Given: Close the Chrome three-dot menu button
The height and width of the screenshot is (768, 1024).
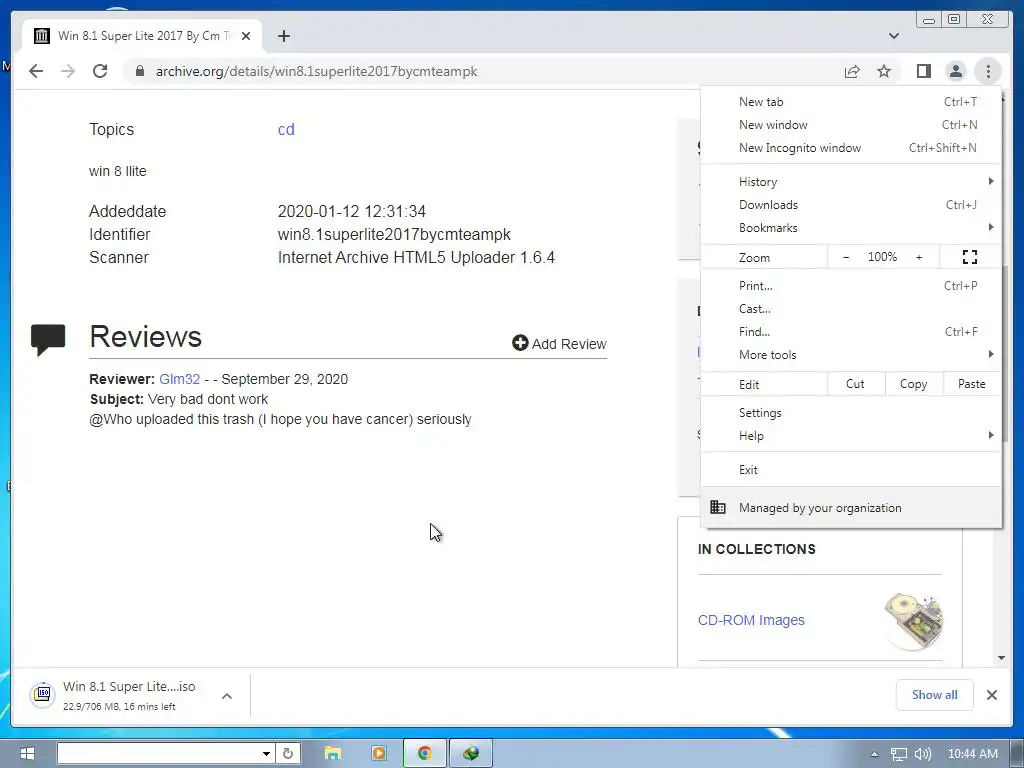Looking at the screenshot, I should click(988, 71).
